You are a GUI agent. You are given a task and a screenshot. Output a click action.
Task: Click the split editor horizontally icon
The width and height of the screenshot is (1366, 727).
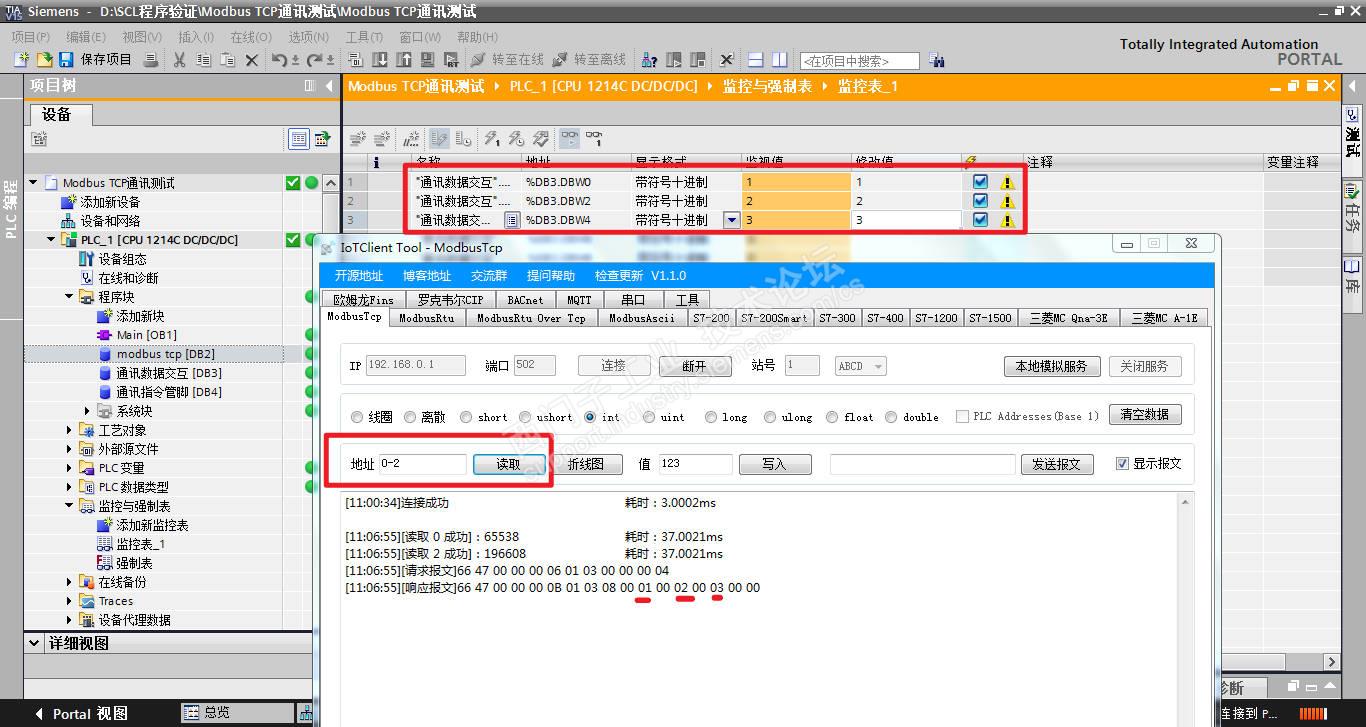click(756, 60)
